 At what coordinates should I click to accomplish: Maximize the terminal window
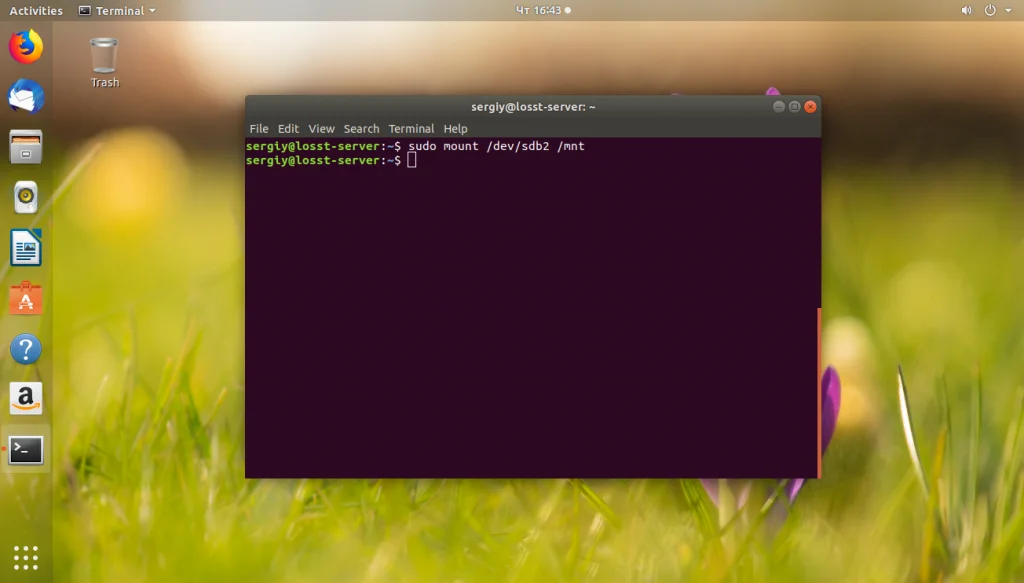tap(794, 106)
